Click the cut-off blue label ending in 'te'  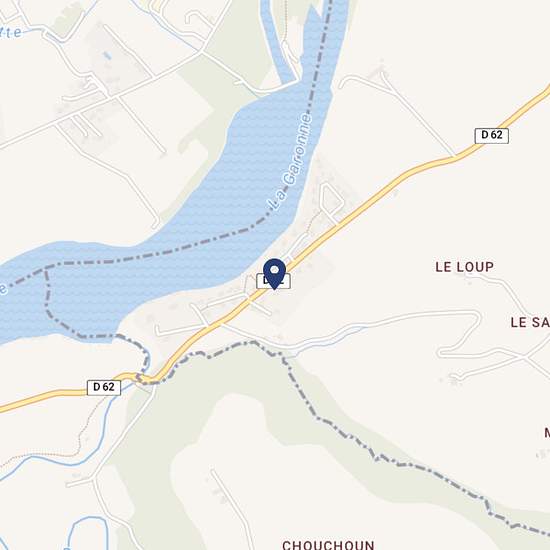tap(11, 32)
